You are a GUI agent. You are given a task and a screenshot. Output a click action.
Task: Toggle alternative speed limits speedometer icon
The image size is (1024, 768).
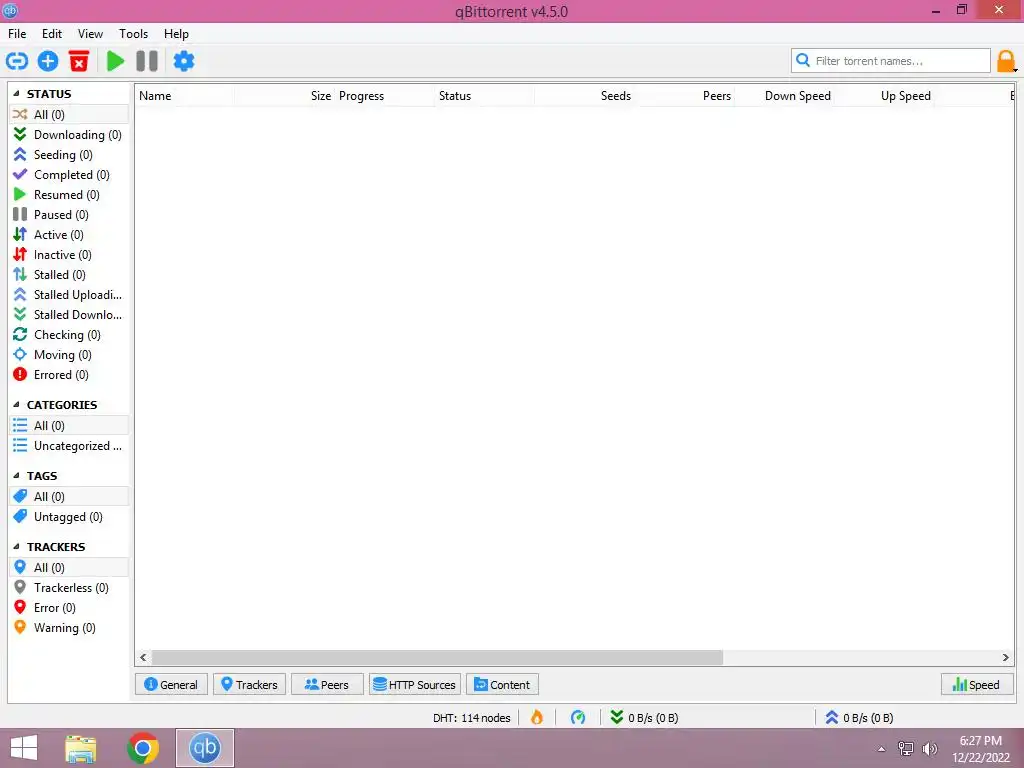coord(578,718)
